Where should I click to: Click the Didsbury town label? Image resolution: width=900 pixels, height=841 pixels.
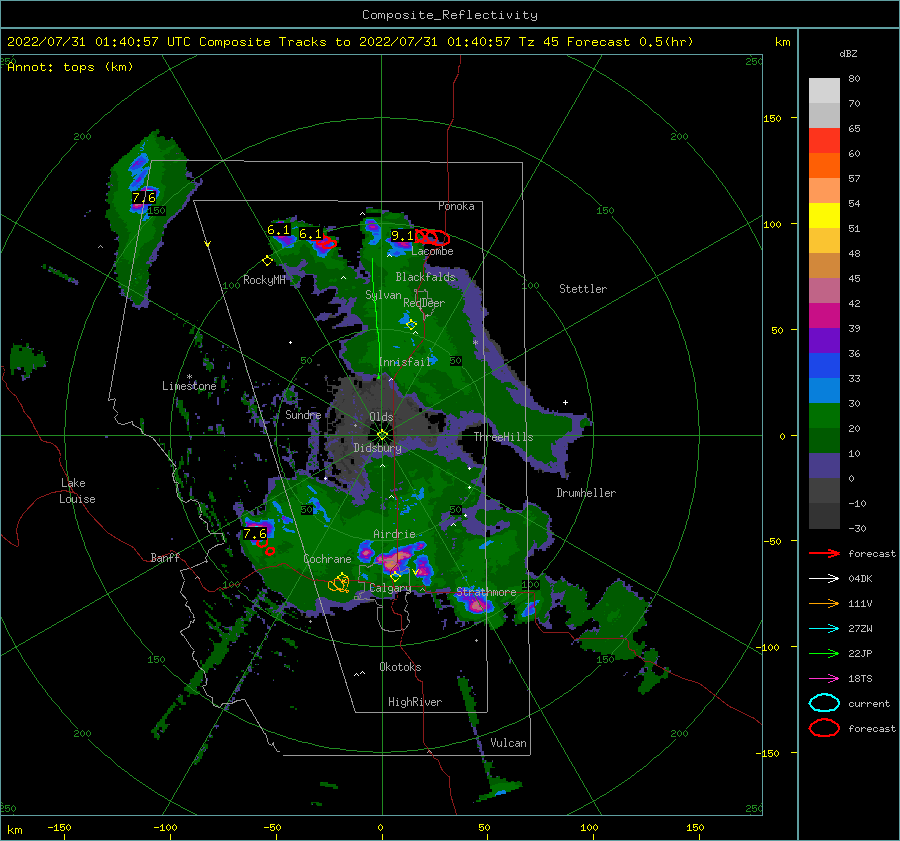tap(378, 448)
